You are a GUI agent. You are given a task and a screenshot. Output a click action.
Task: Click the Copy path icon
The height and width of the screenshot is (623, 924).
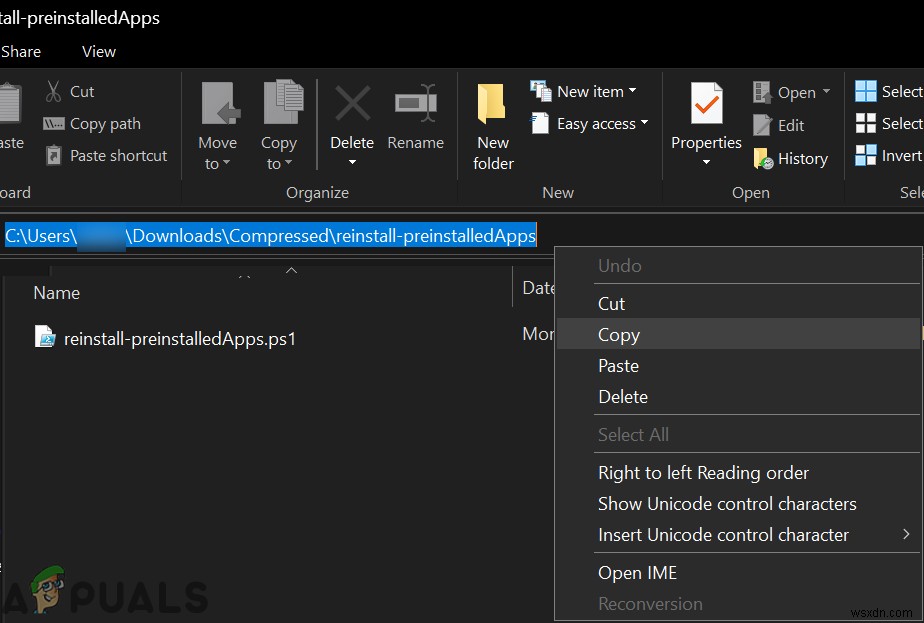[54, 124]
